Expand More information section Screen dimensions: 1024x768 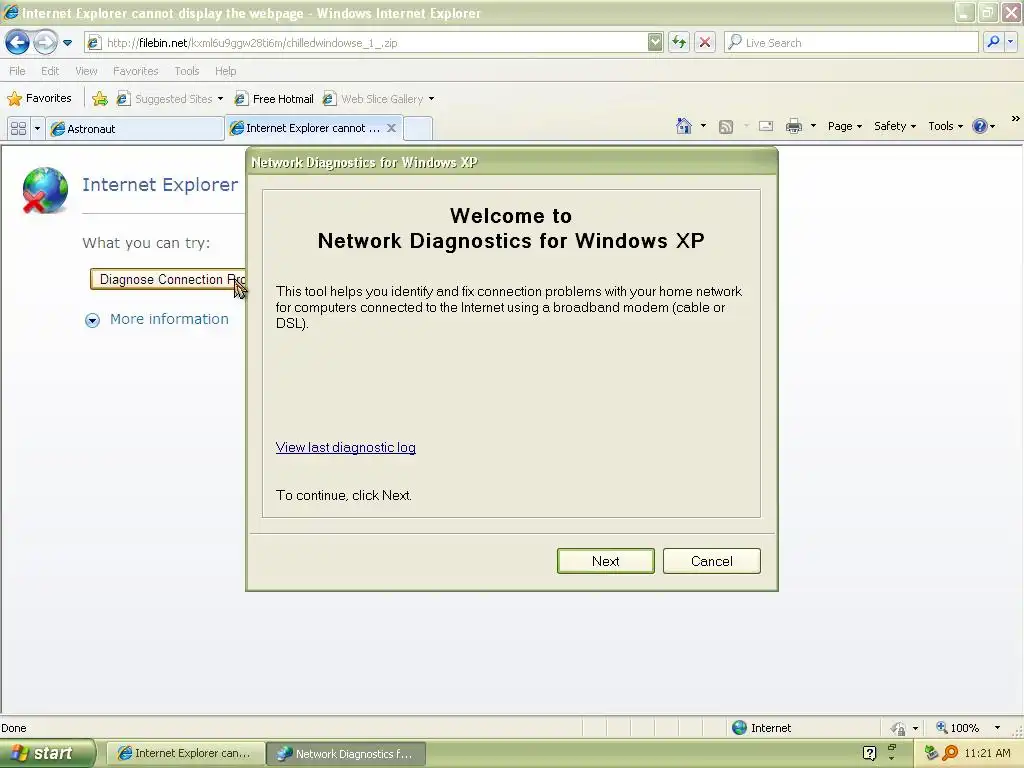point(157,319)
